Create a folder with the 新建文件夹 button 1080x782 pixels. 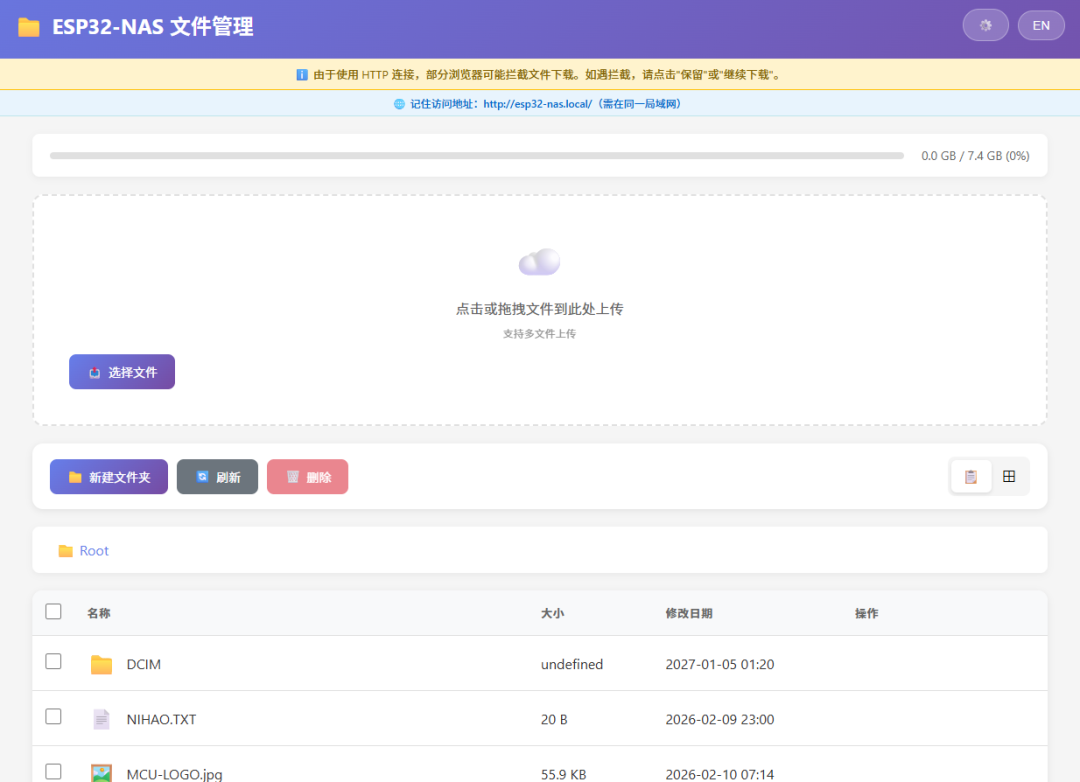[108, 476]
